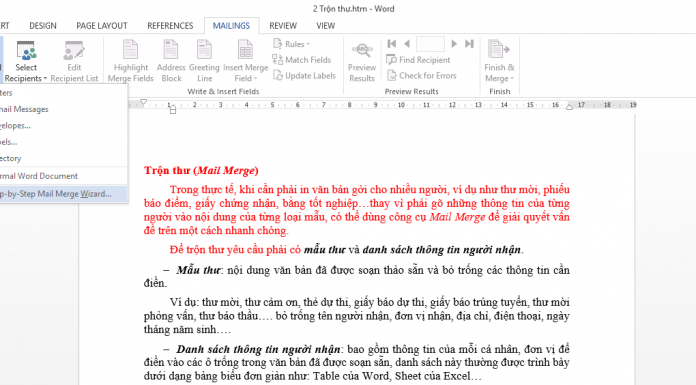Click first line indent marker on ruler
The width and height of the screenshot is (696, 385).
(143, 102)
